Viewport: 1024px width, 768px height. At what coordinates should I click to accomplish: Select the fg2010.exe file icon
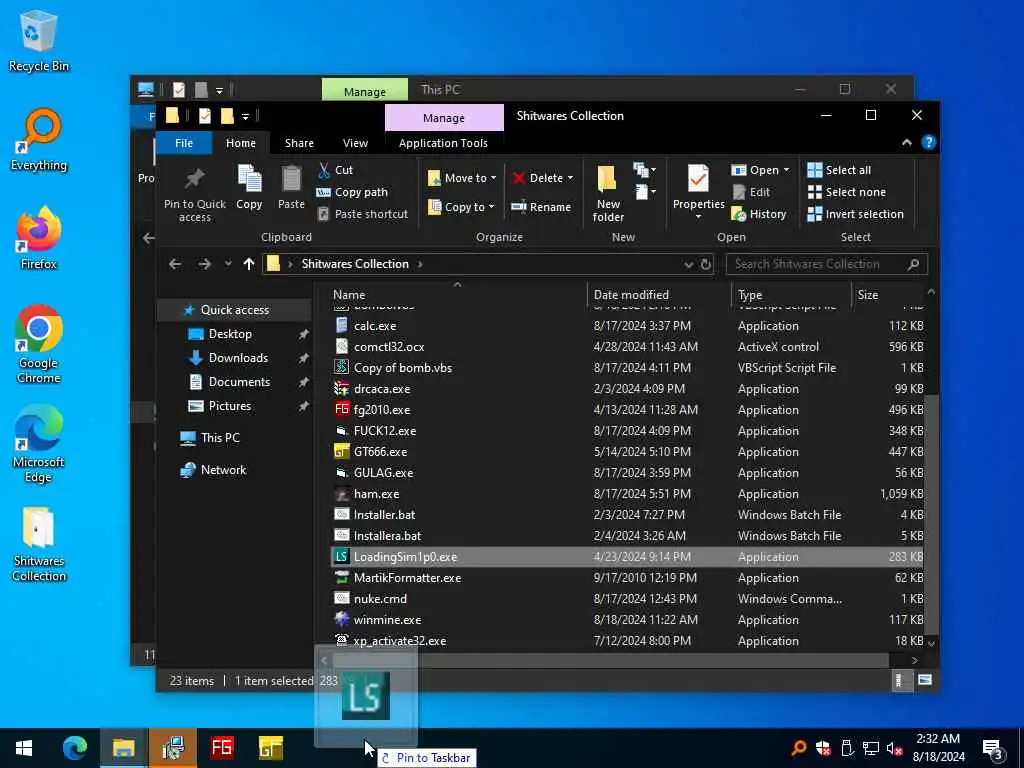click(x=341, y=409)
